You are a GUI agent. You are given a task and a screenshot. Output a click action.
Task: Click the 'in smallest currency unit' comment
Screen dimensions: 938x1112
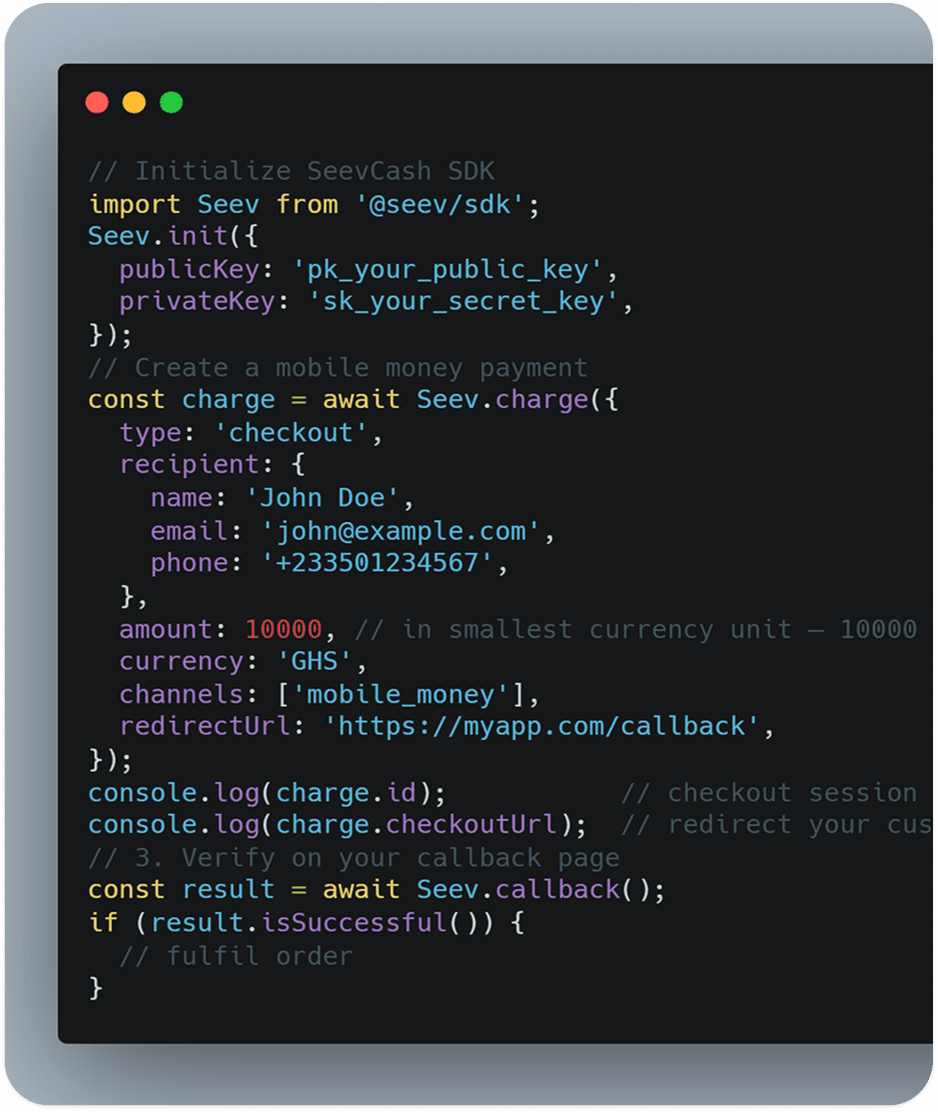tap(573, 630)
